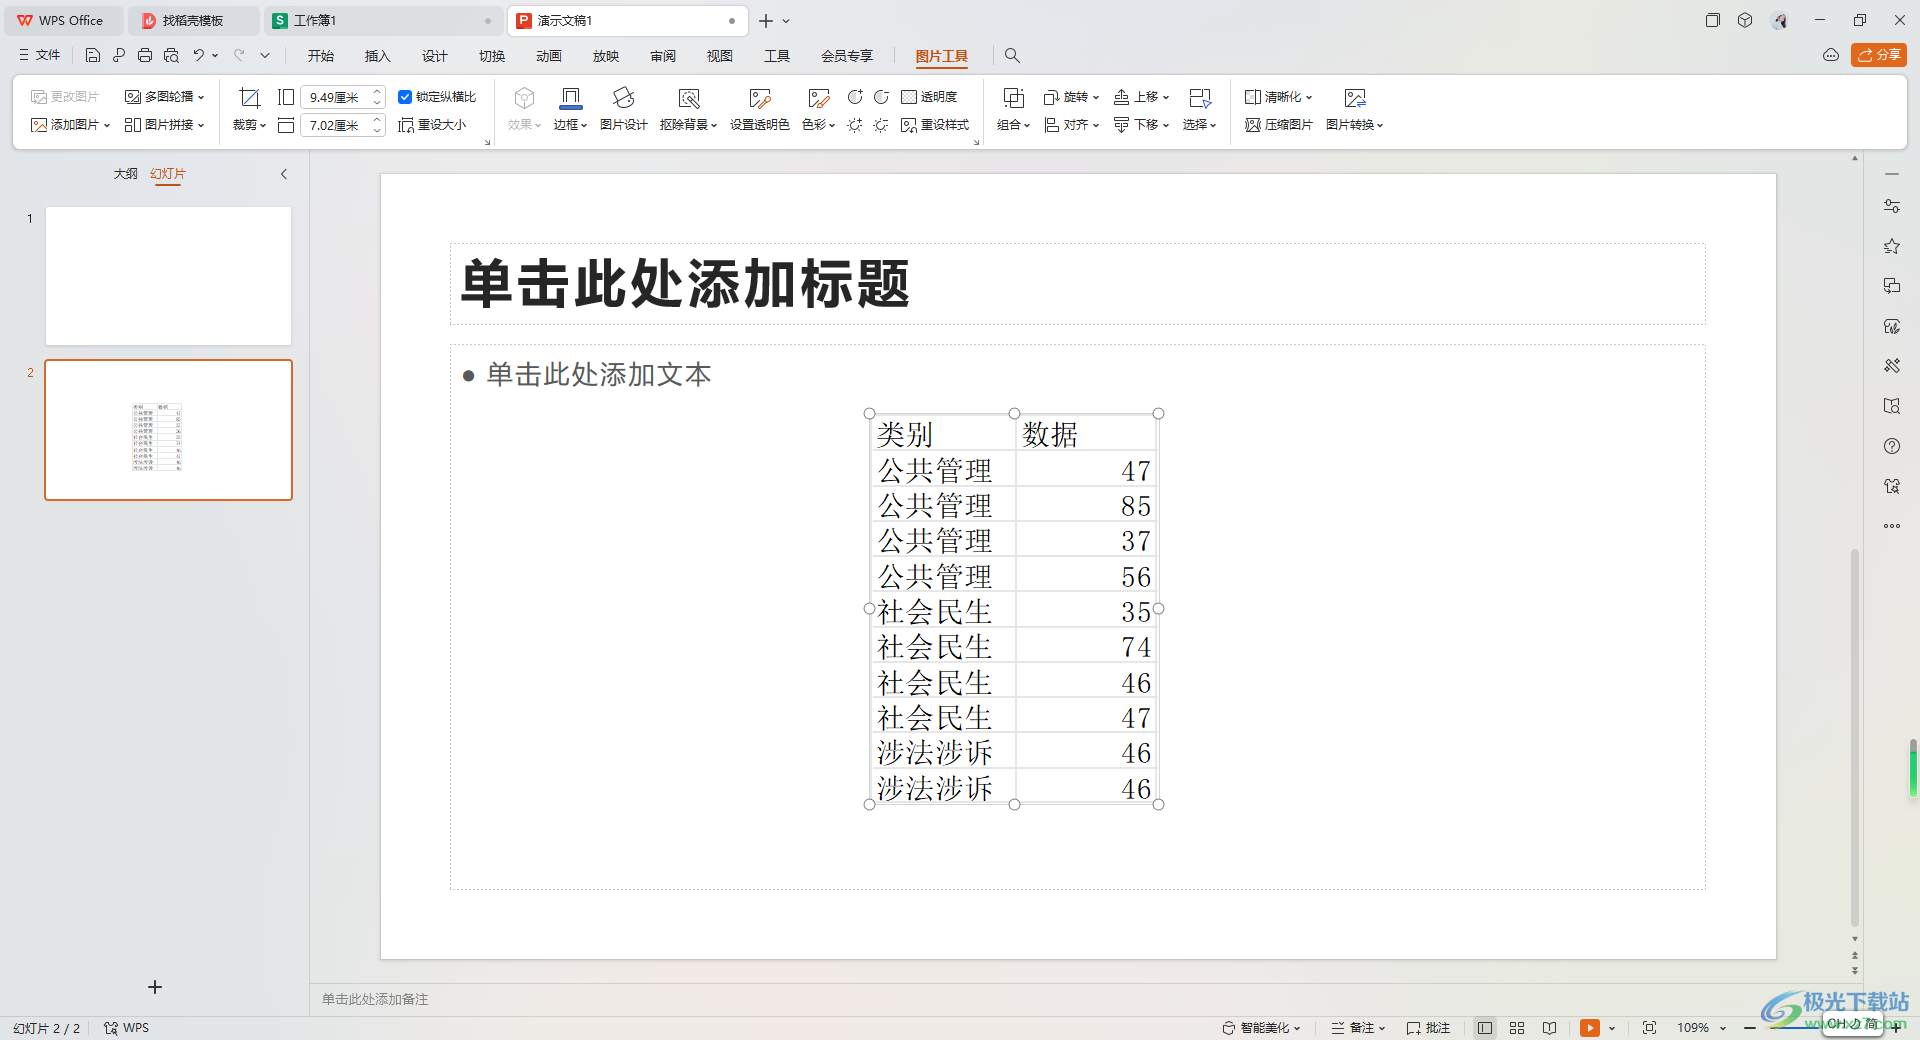Start slideshow with orange play button
Screen dimensions: 1920x1040
[x=1589, y=1028]
